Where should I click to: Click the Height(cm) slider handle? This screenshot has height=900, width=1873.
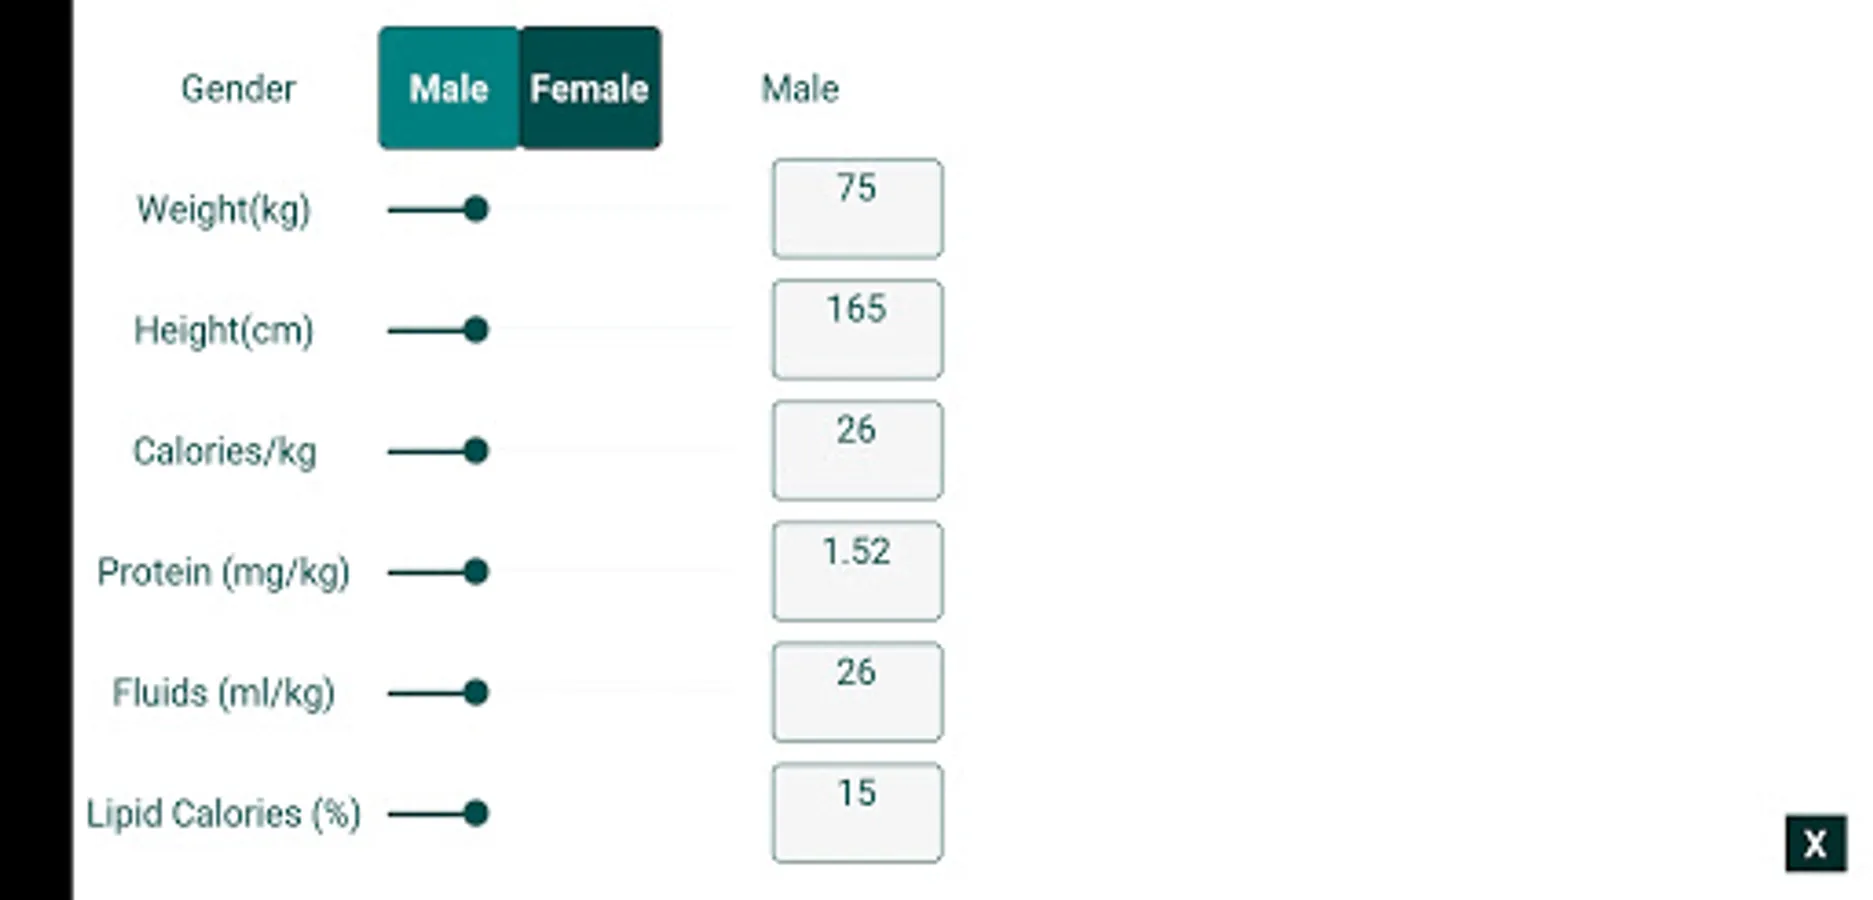tap(476, 330)
